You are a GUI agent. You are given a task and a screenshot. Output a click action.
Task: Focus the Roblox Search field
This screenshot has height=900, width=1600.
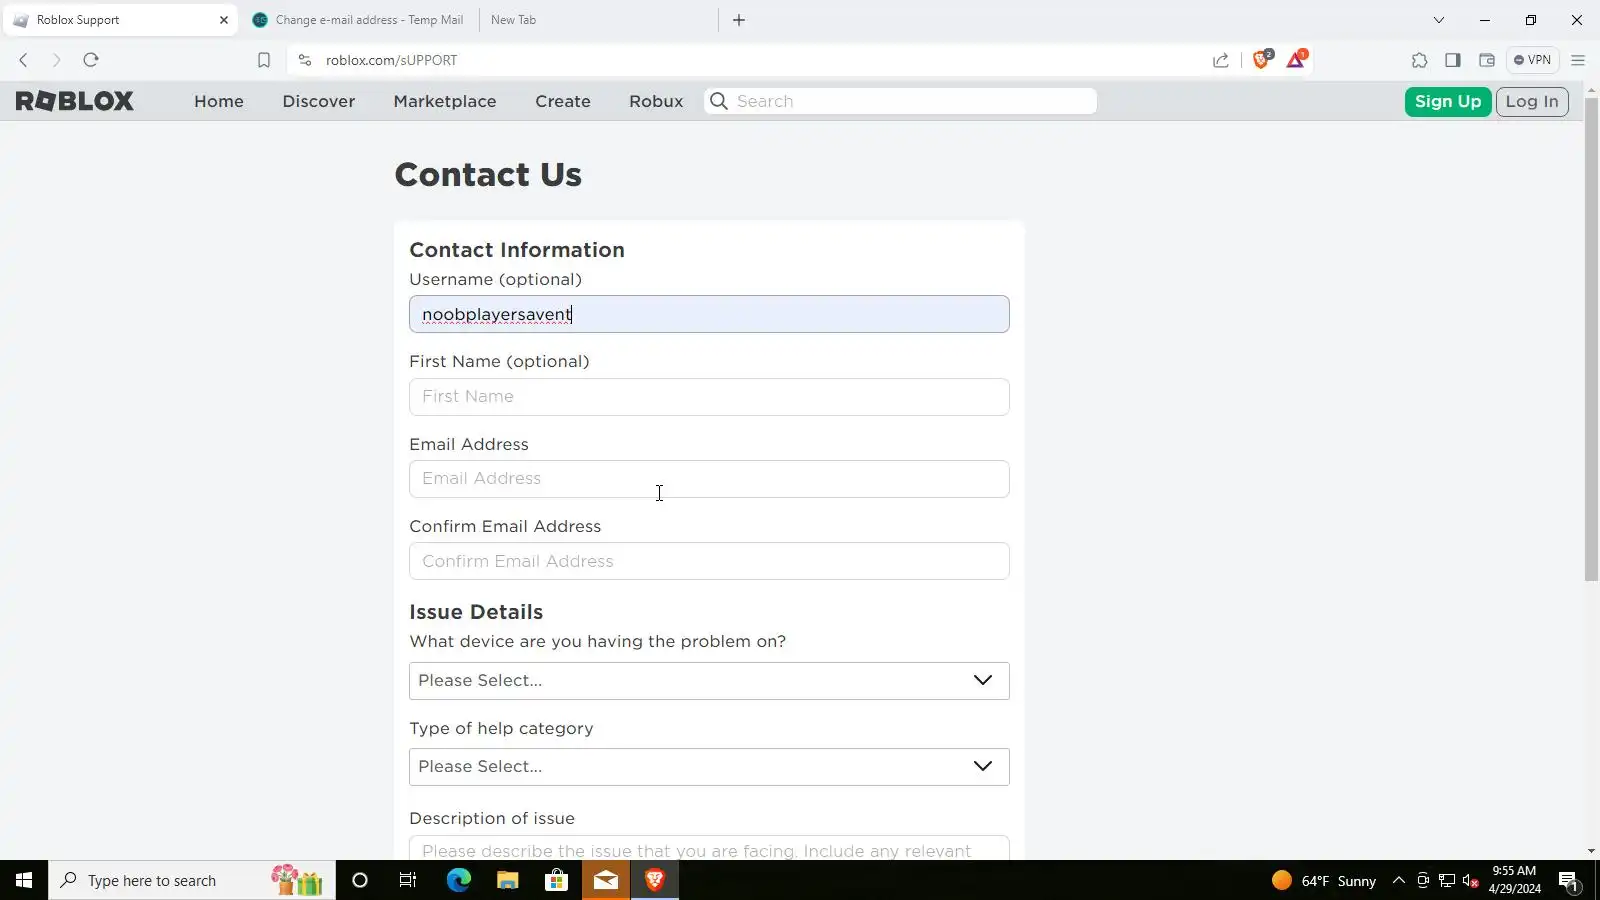click(x=901, y=101)
